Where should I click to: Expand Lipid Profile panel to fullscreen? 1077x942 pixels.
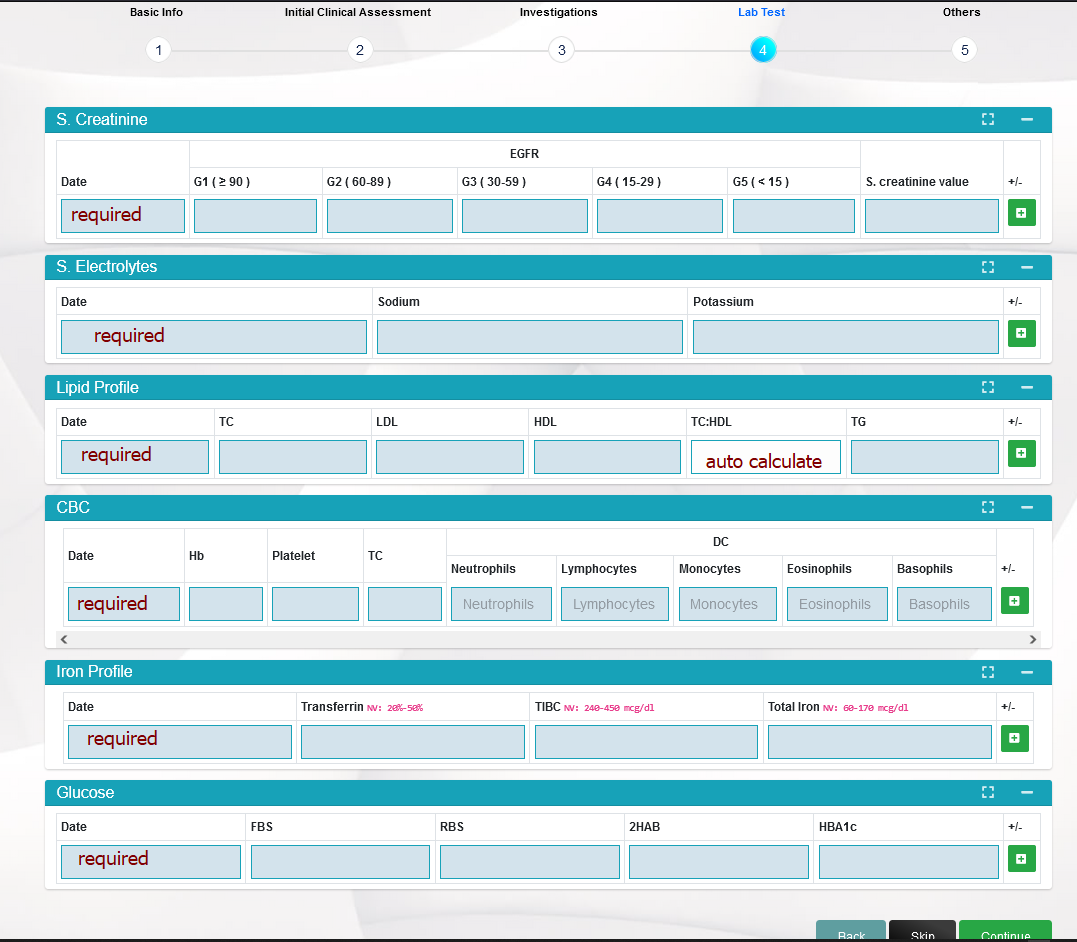click(988, 387)
